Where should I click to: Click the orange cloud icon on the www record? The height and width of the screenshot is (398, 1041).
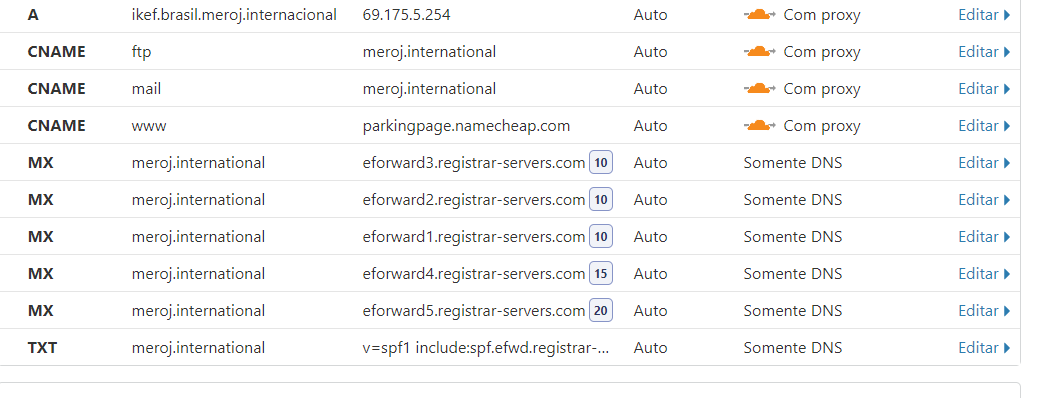[760, 126]
